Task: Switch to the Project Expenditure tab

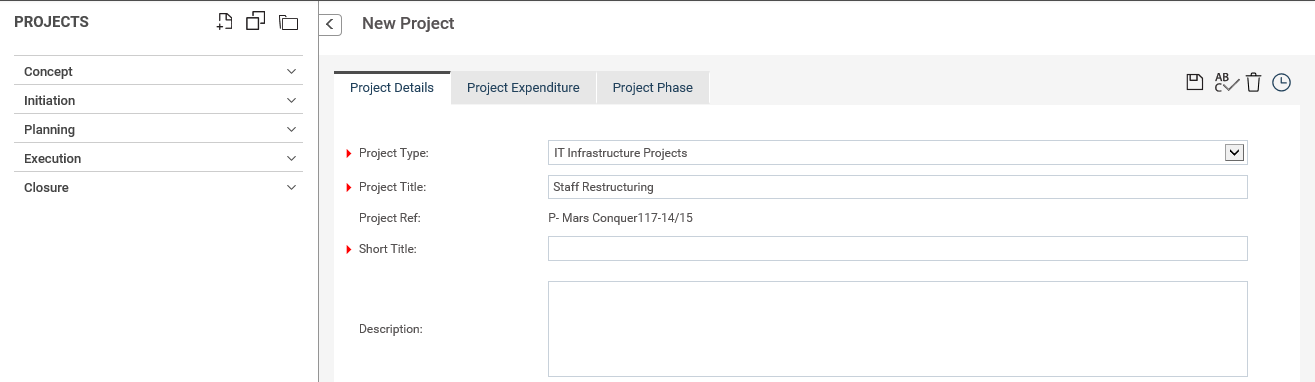Action: pos(523,88)
